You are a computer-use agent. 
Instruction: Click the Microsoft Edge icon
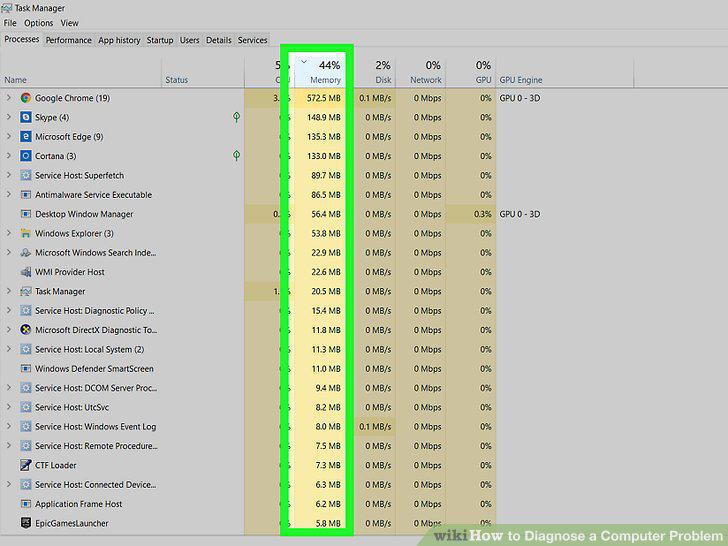[x=26, y=136]
